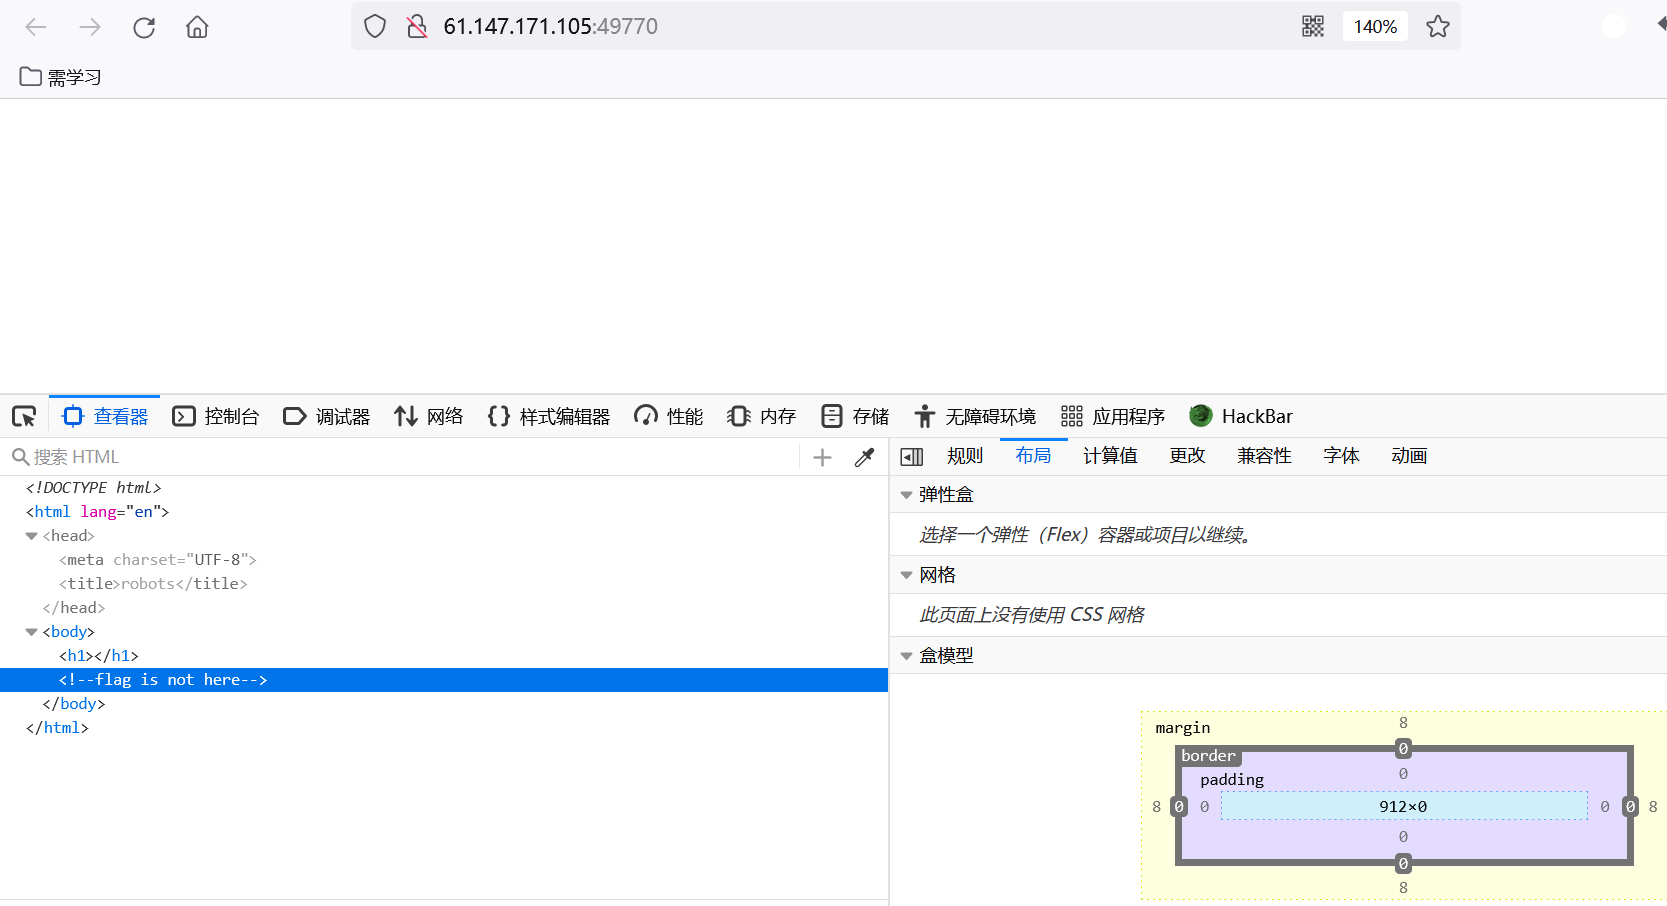Edit the bottom padding value 0

coord(1403,837)
